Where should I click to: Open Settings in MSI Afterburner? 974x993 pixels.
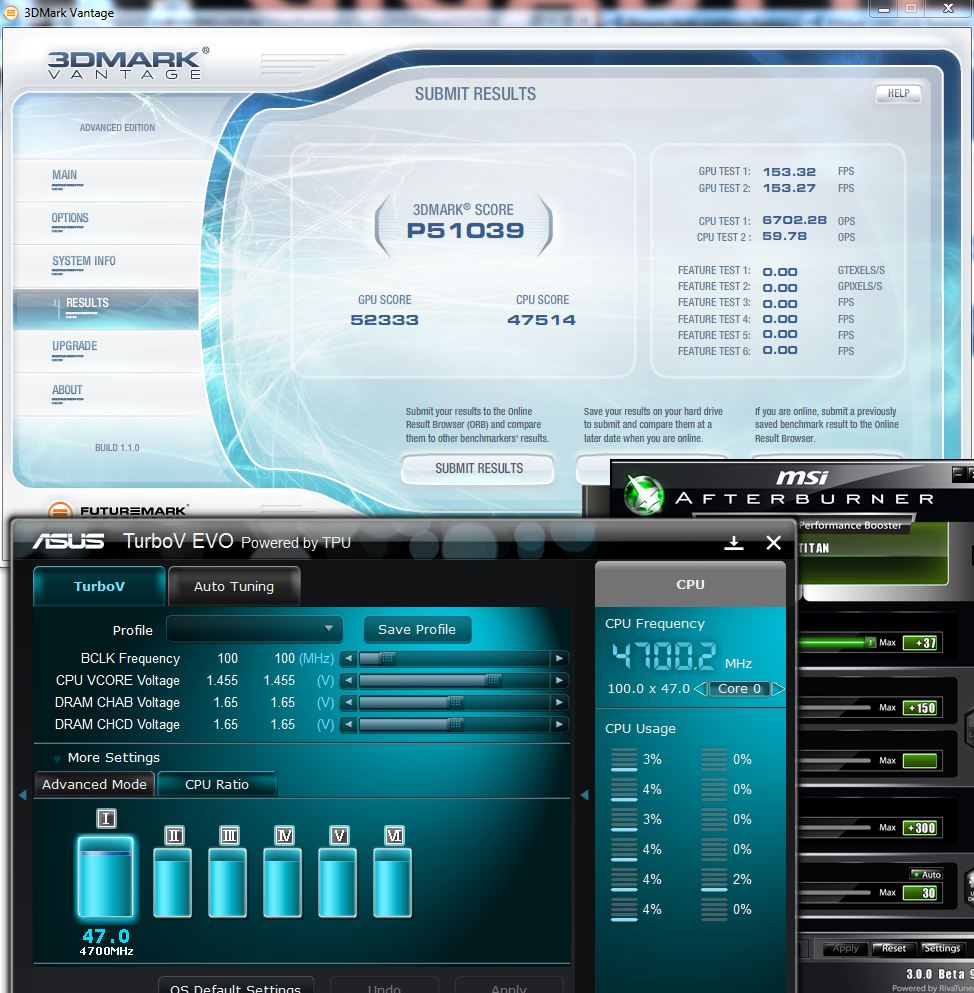click(942, 948)
